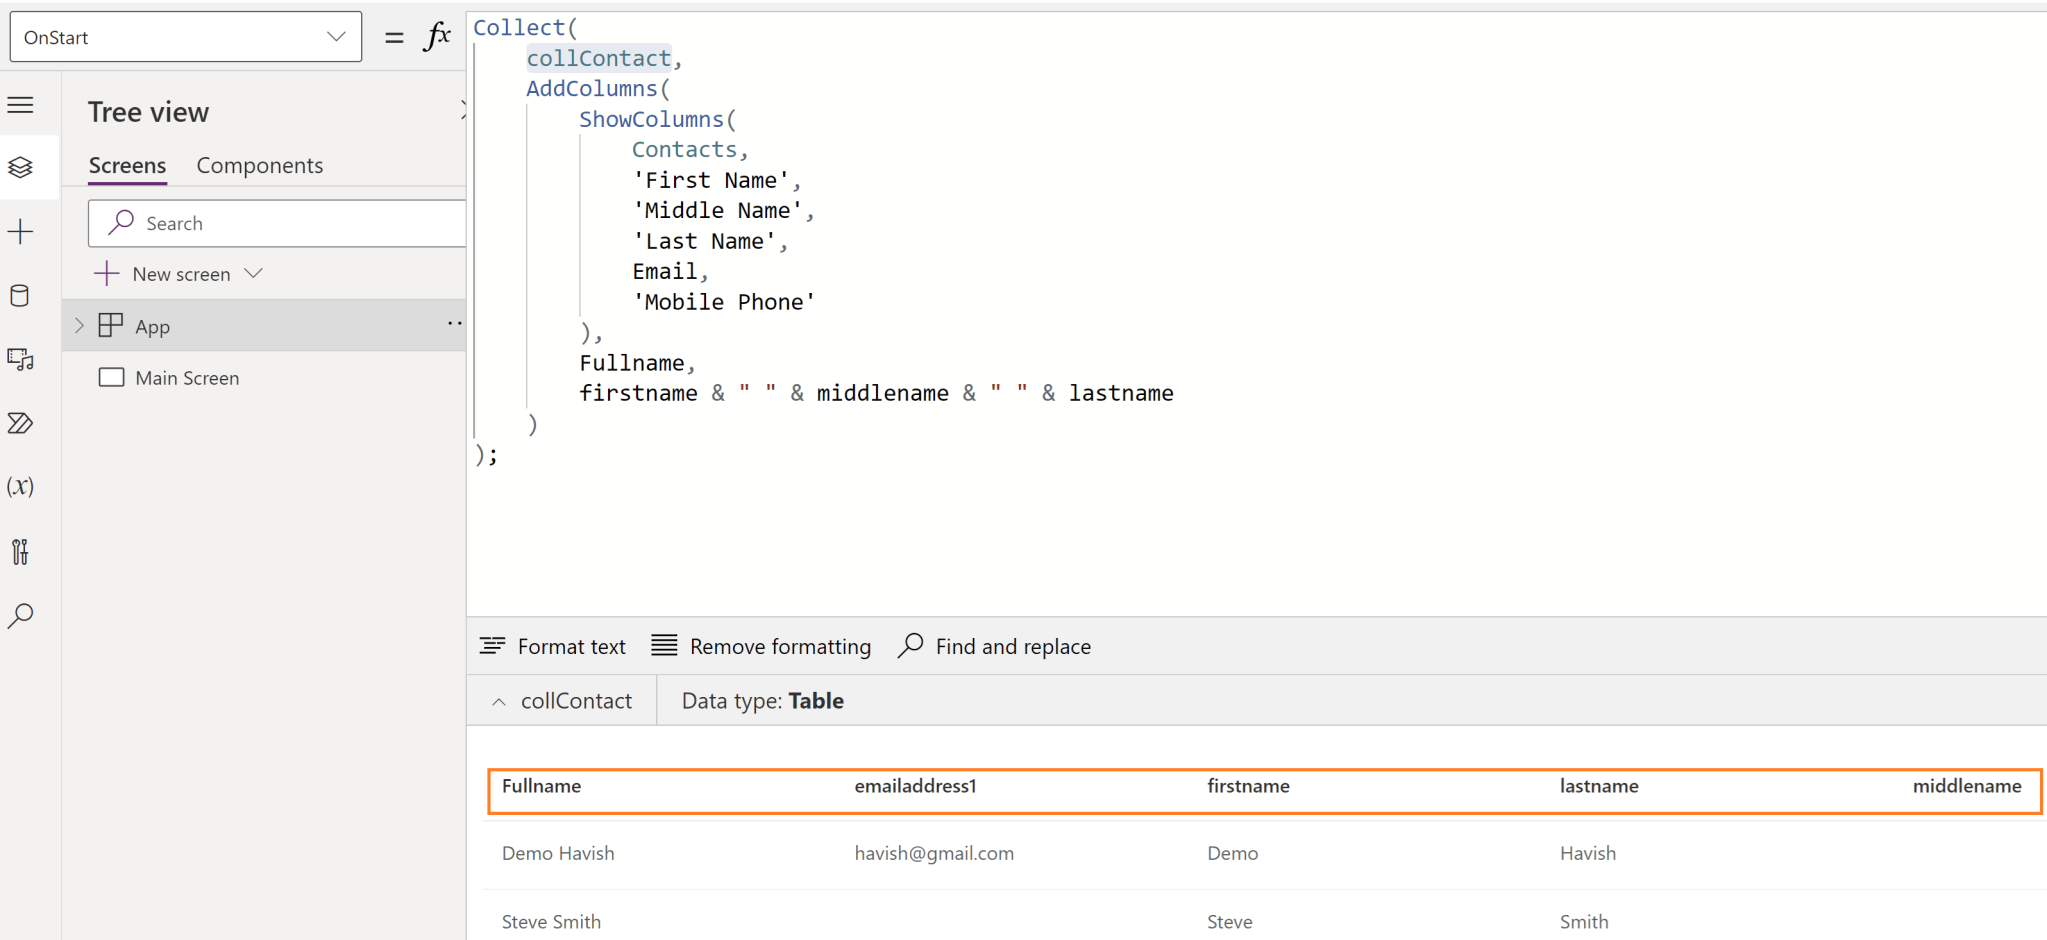Open the Media panel
This screenshot has width=2047, height=940.
21,359
